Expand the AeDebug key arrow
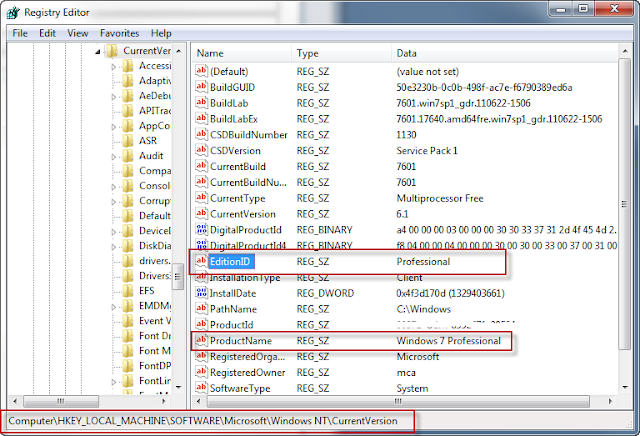Viewport: 640px width, 436px height. click(114, 97)
